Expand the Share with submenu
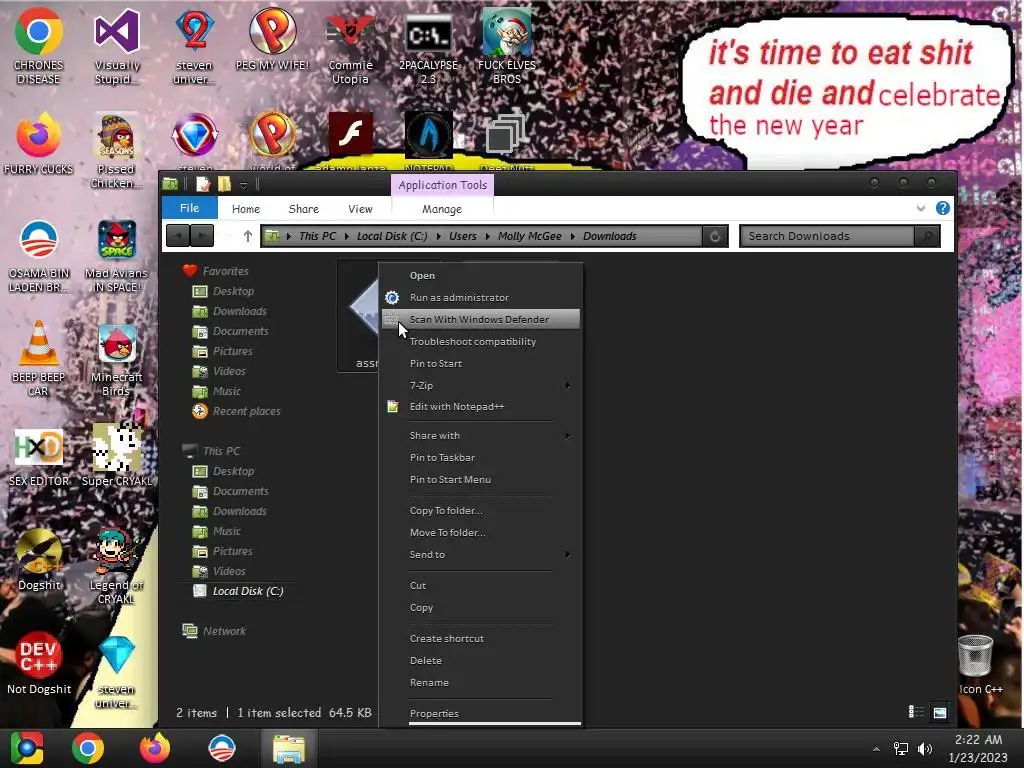The height and width of the screenshot is (768, 1024). pos(568,436)
